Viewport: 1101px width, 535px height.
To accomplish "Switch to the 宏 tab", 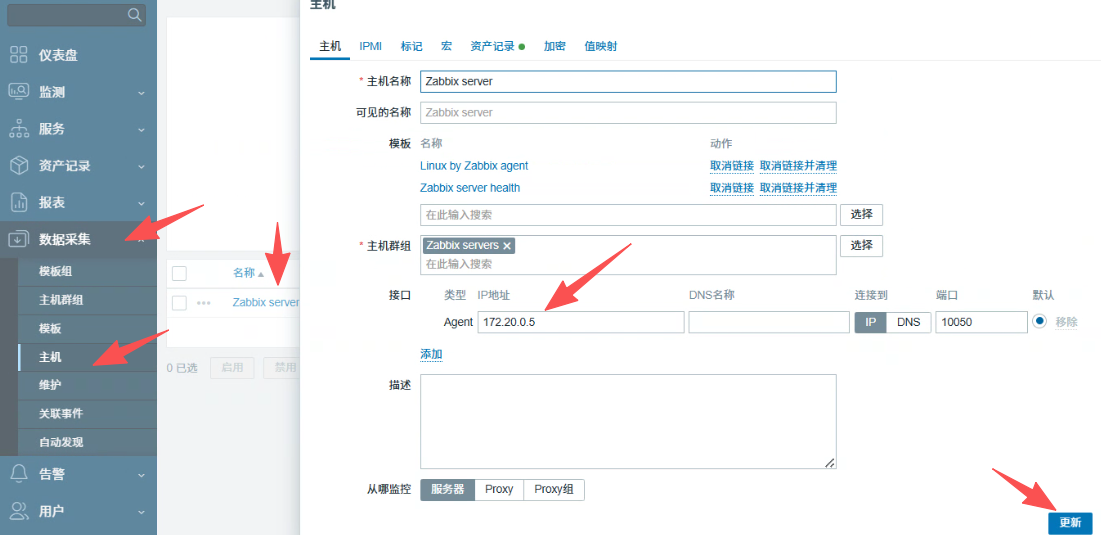I will (x=447, y=46).
